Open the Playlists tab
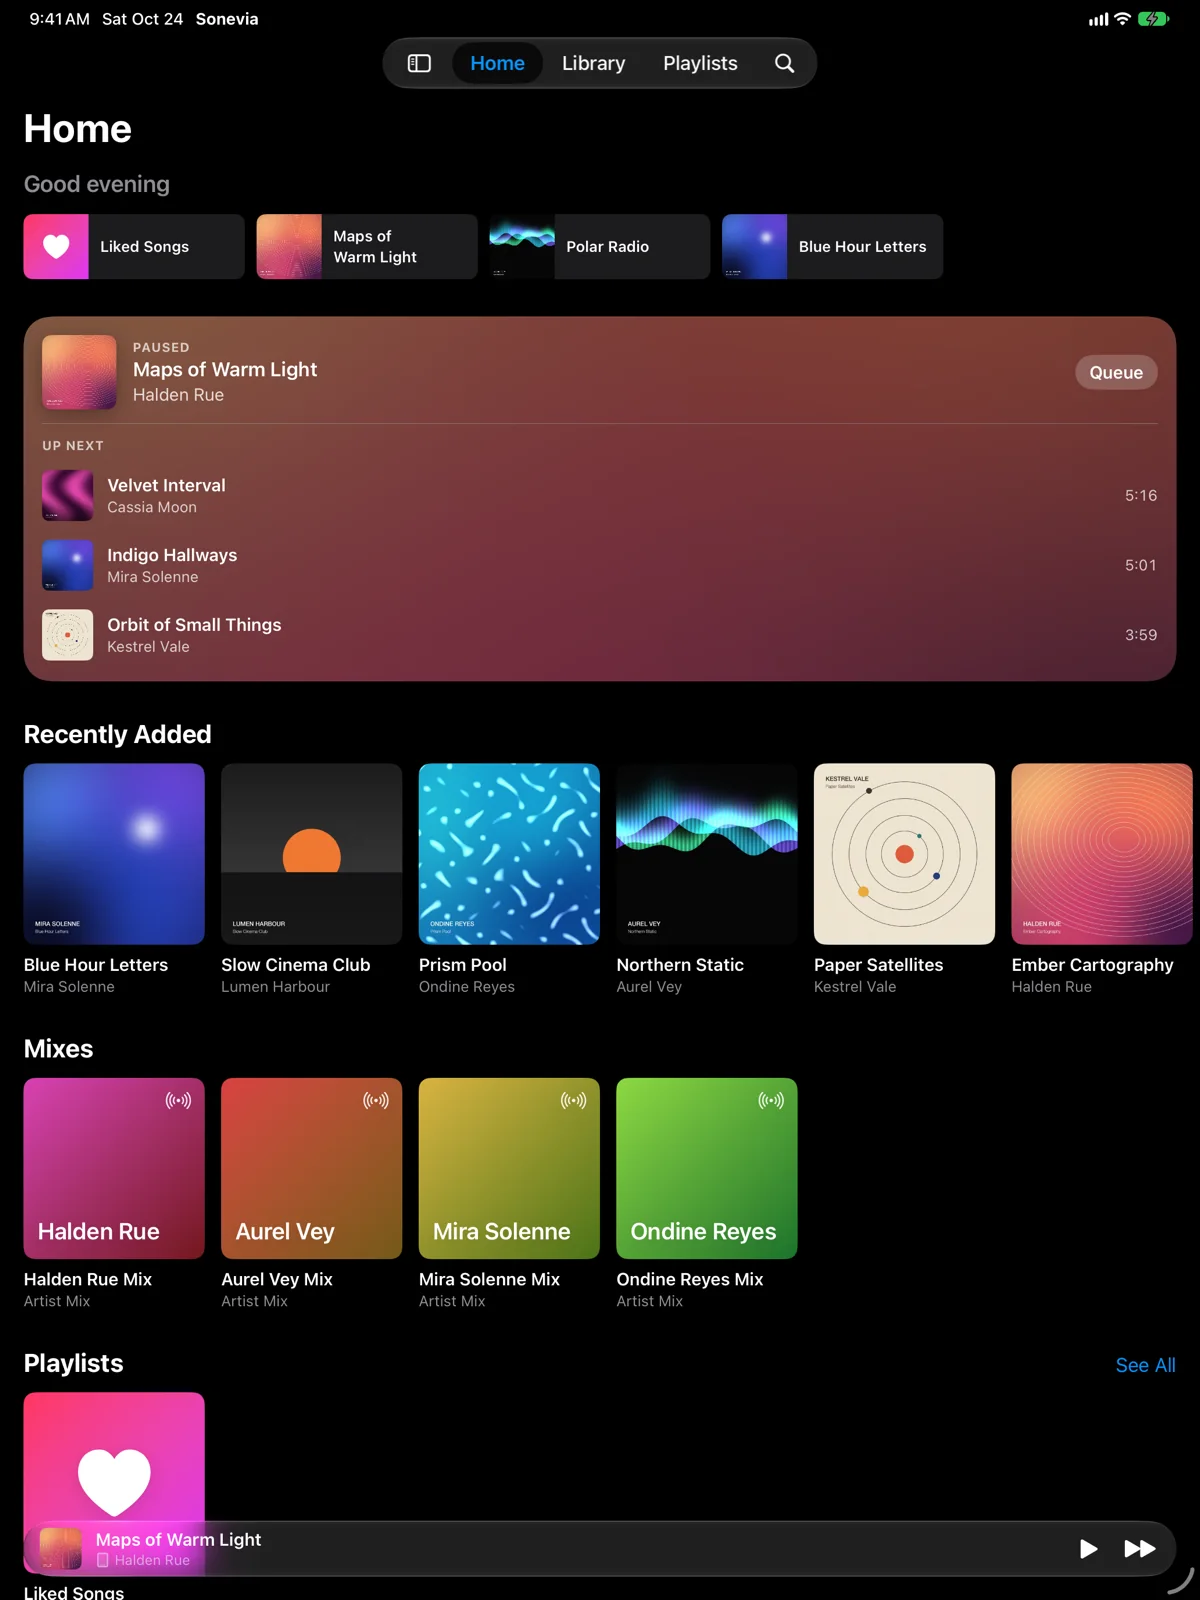The image size is (1200, 1600). pos(700,63)
